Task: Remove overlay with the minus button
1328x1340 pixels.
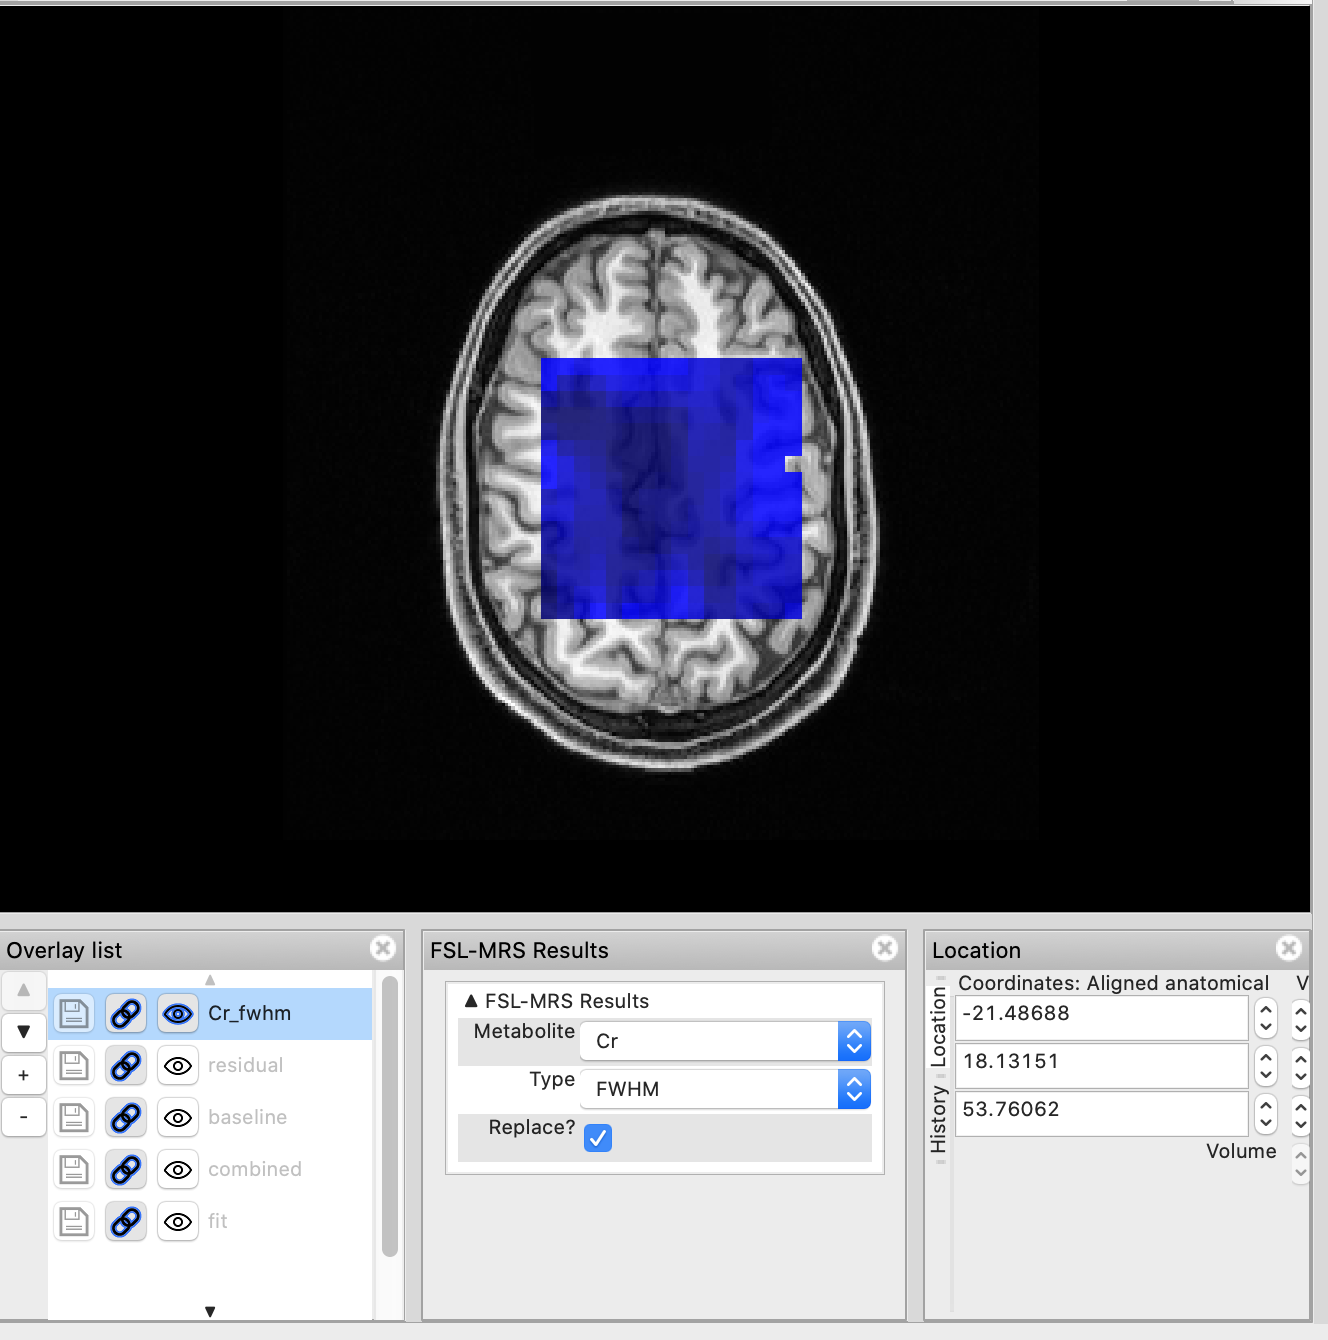Action: click(x=24, y=1117)
